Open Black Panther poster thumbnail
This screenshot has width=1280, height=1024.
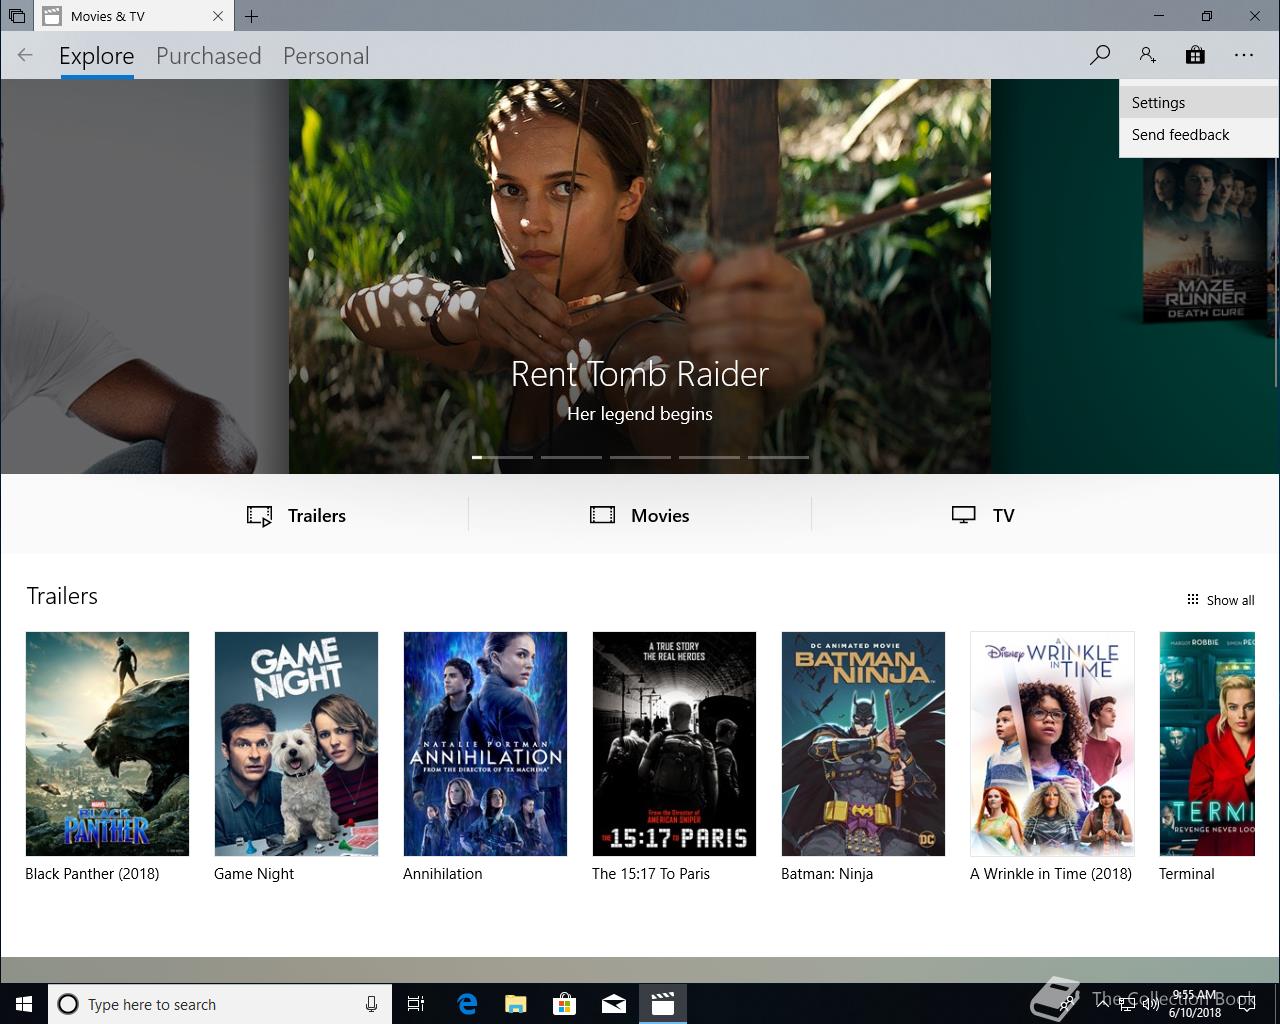pyautogui.click(x=107, y=744)
